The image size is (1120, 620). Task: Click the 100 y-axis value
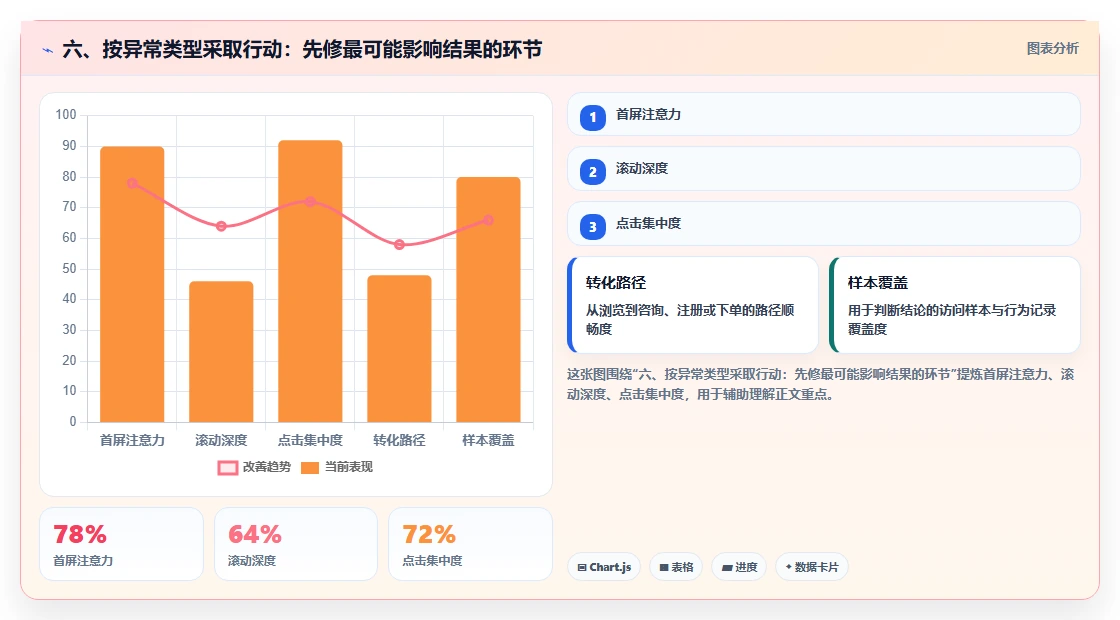tap(66, 115)
